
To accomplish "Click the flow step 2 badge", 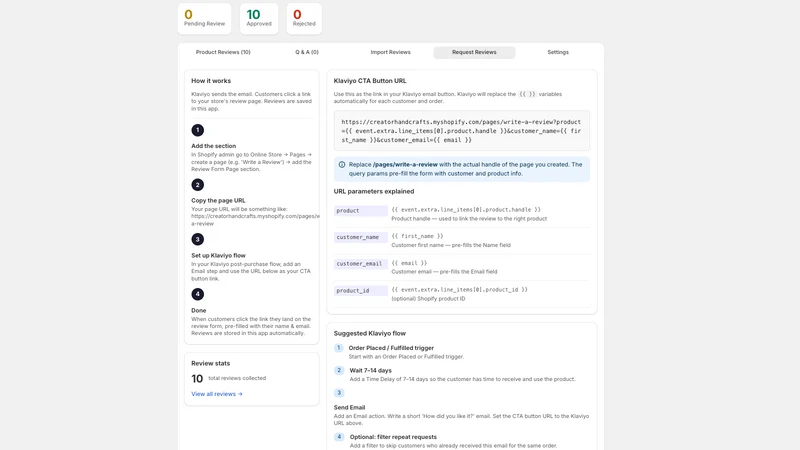I will pos(339,370).
